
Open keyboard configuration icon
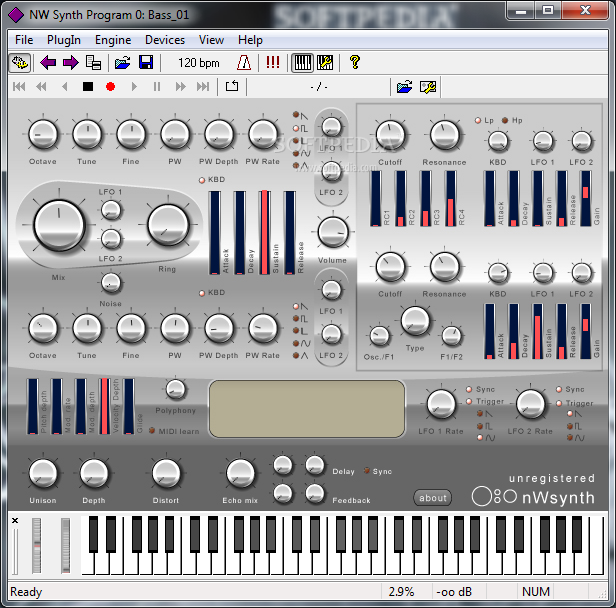pyautogui.click(x=325, y=63)
